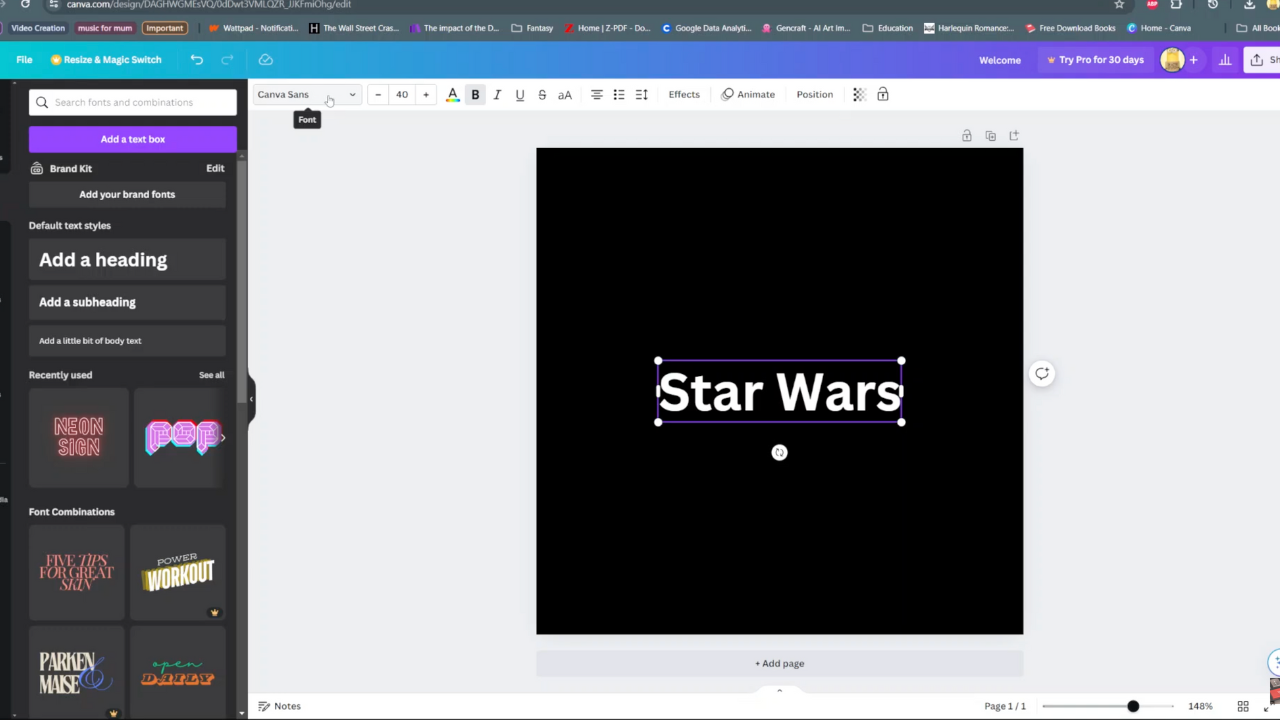This screenshot has height=720, width=1280.
Task: Open letter and line spacing
Action: (x=642, y=95)
